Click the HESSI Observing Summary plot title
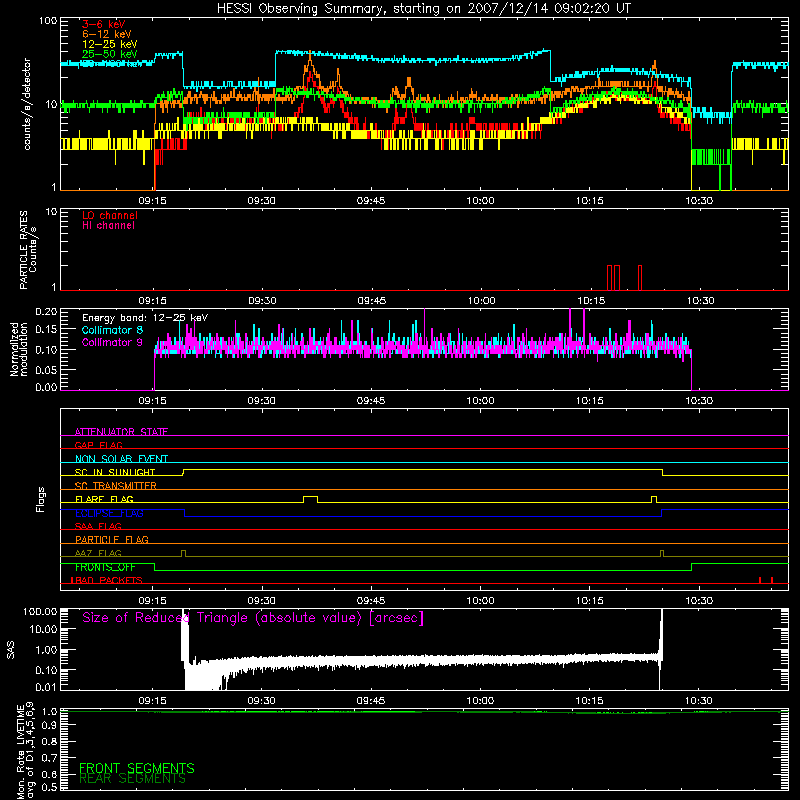800x800 pixels. click(423, 9)
